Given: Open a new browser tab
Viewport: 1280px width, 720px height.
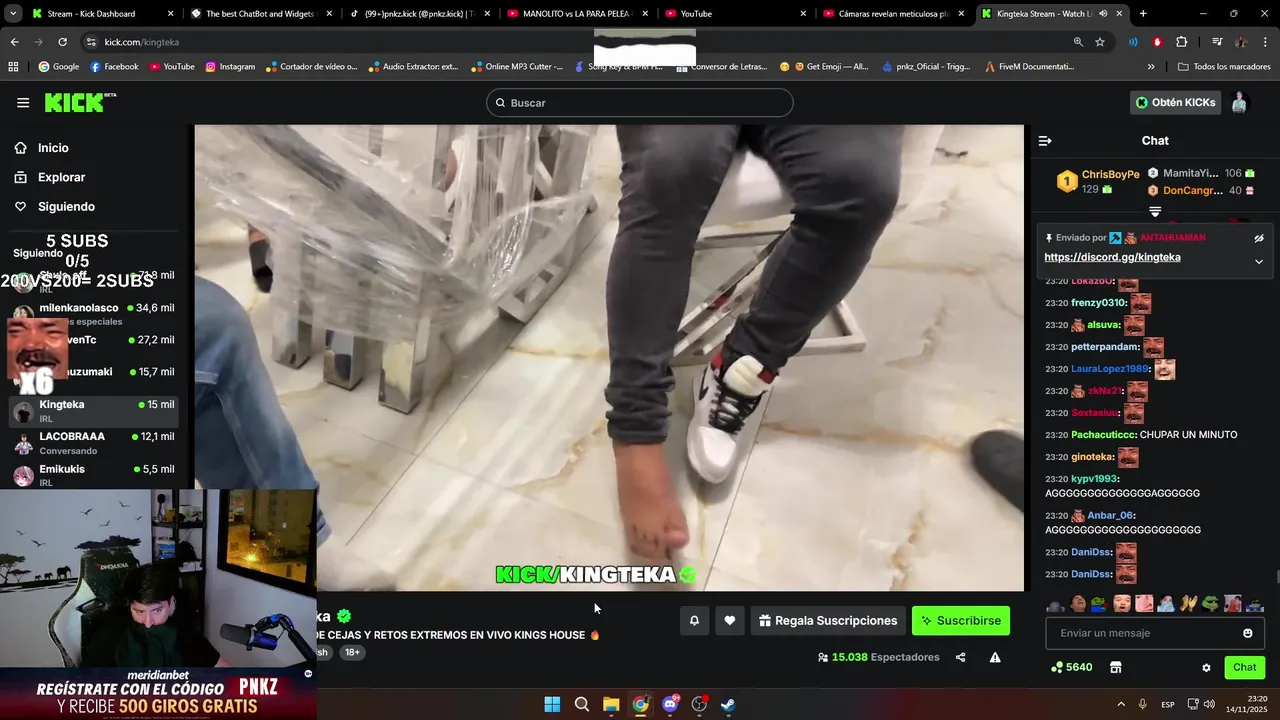Looking at the screenshot, I should click(1143, 14).
